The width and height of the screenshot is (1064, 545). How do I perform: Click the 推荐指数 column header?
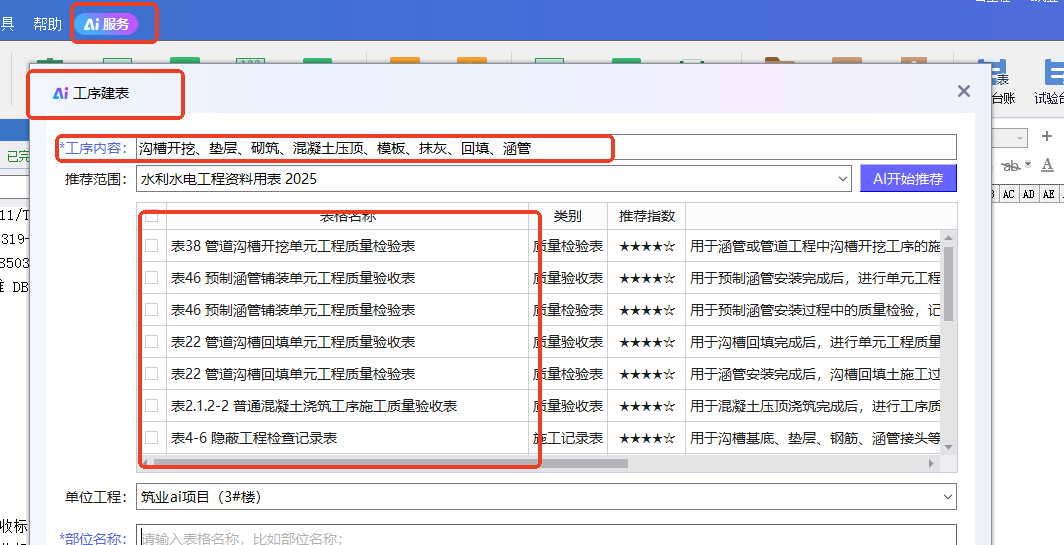point(647,217)
